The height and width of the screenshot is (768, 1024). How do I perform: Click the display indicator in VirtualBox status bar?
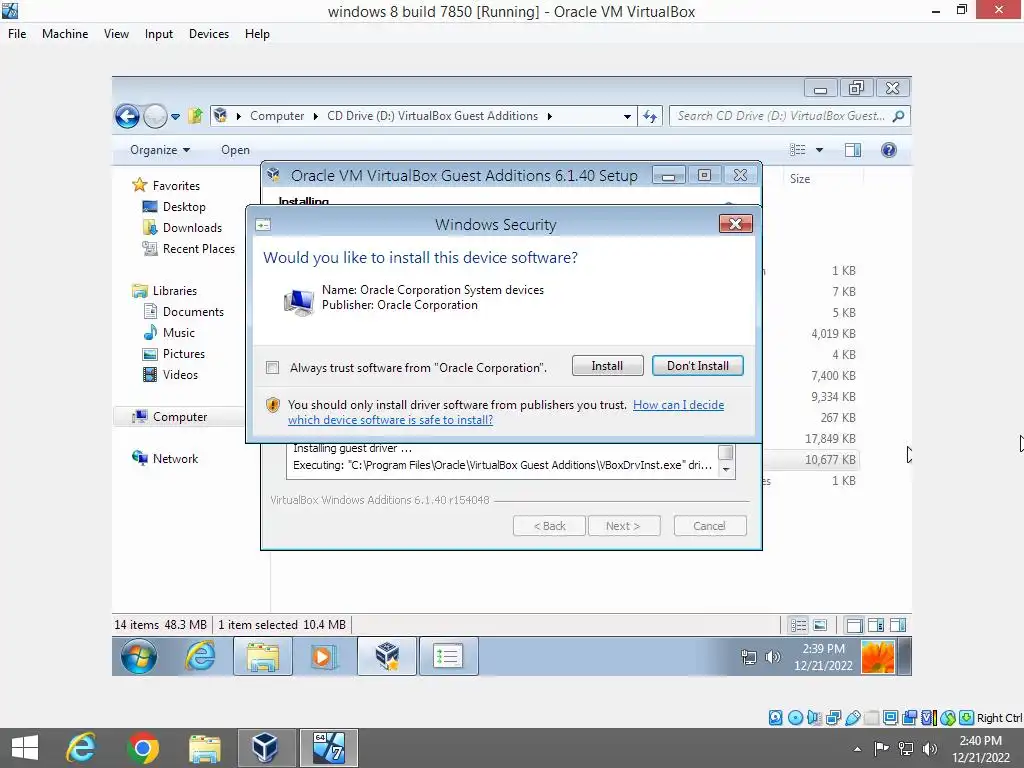890,718
